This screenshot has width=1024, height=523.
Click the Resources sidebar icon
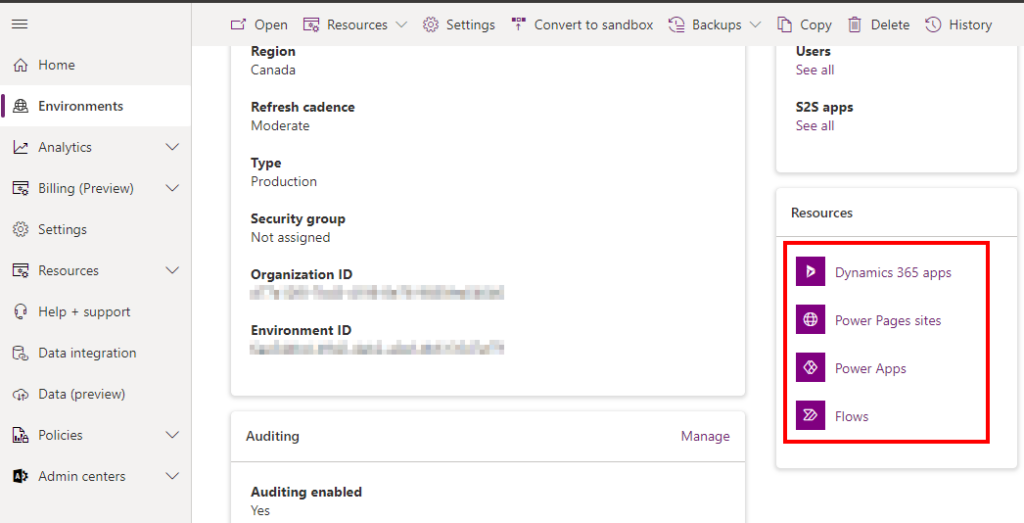coord(21,271)
